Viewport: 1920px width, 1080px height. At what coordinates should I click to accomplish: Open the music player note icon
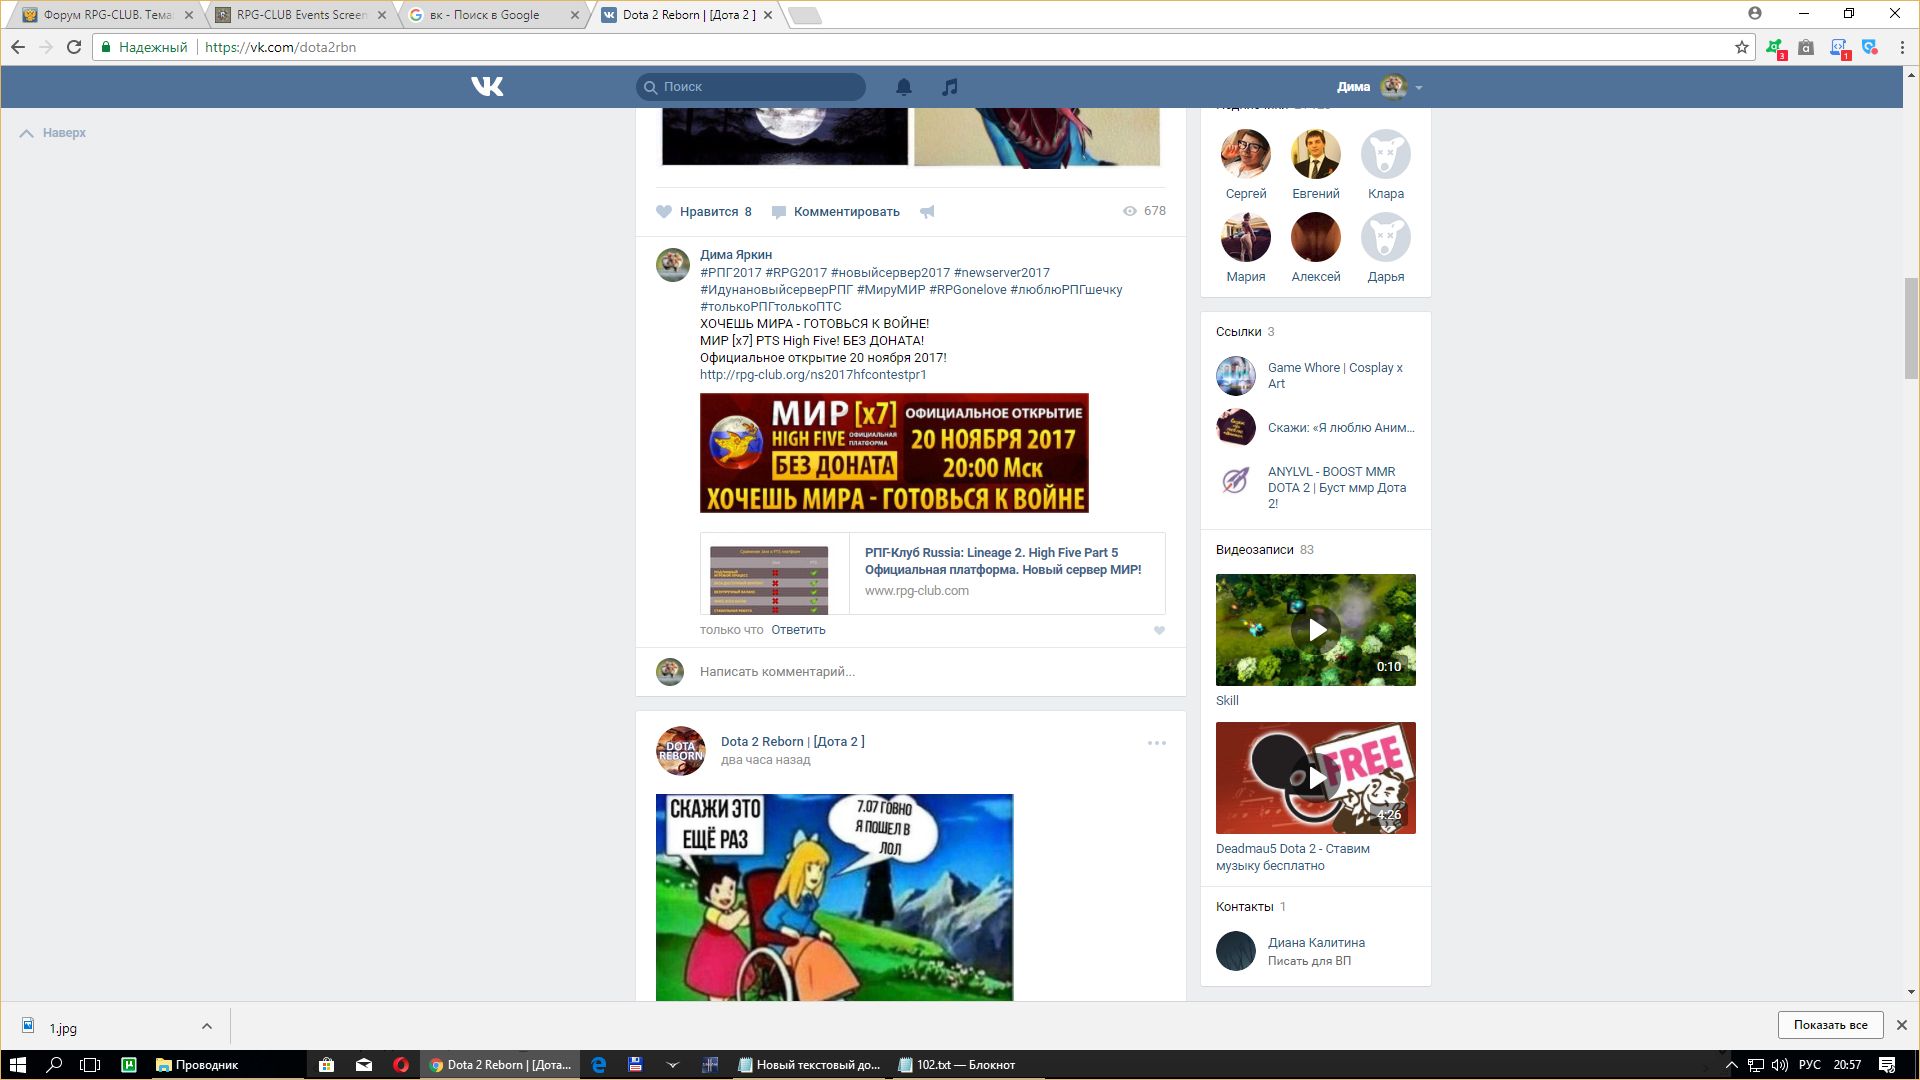coord(950,87)
